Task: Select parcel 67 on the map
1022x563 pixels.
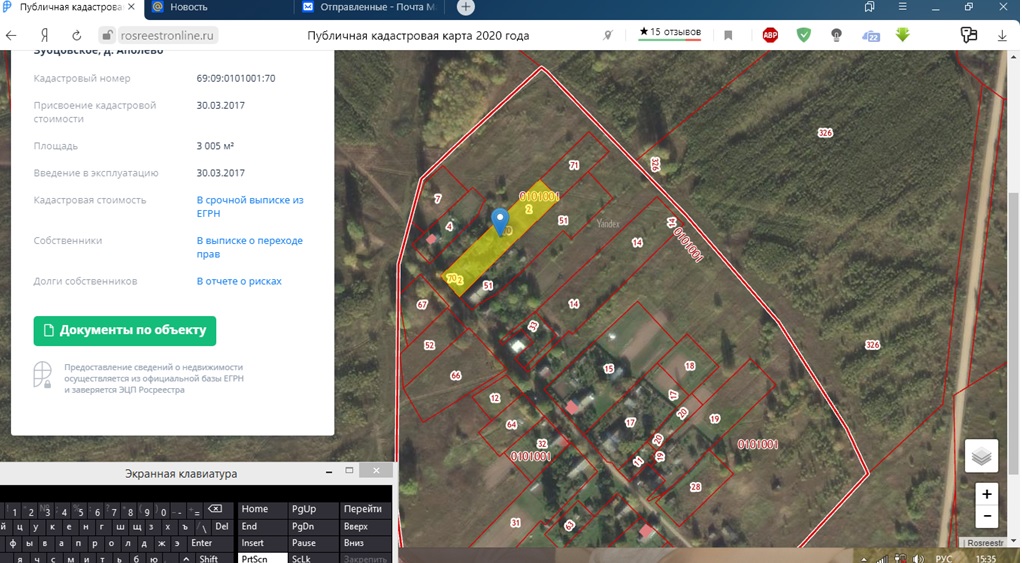Action: point(422,305)
